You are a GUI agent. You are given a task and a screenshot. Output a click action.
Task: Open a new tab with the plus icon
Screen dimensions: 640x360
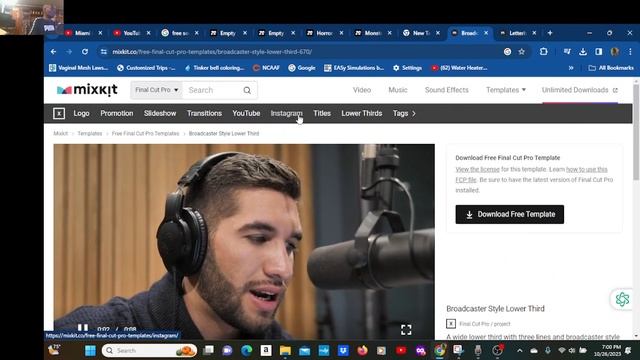tap(550, 33)
